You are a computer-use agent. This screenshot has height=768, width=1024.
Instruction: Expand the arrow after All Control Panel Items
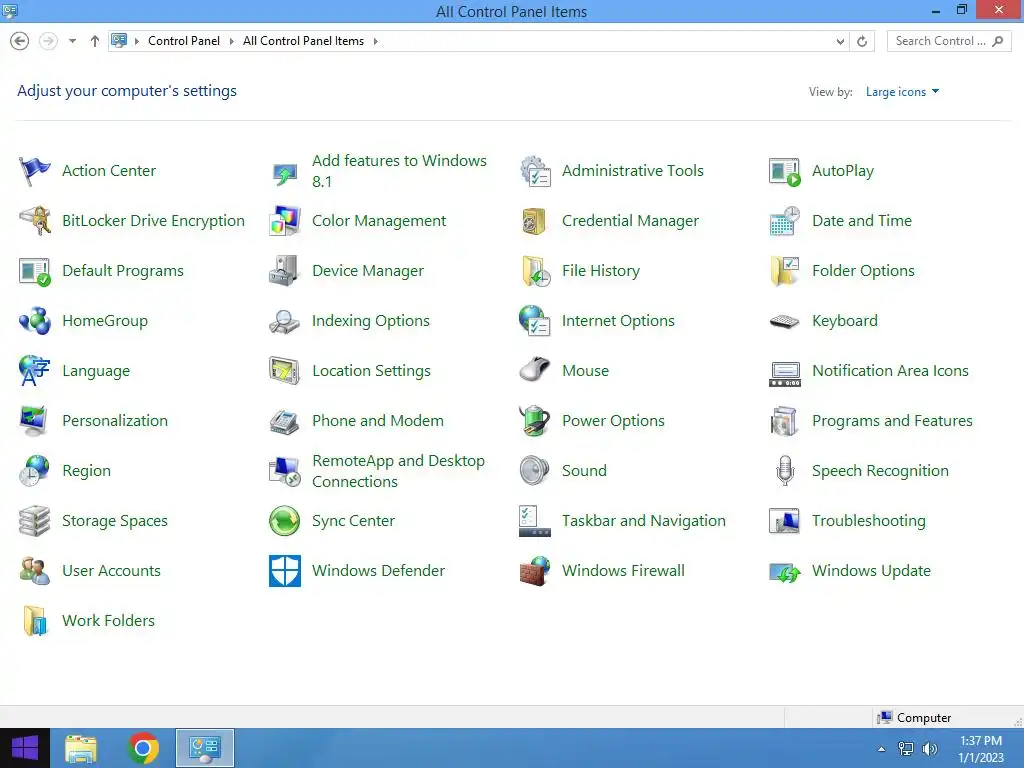click(x=376, y=41)
